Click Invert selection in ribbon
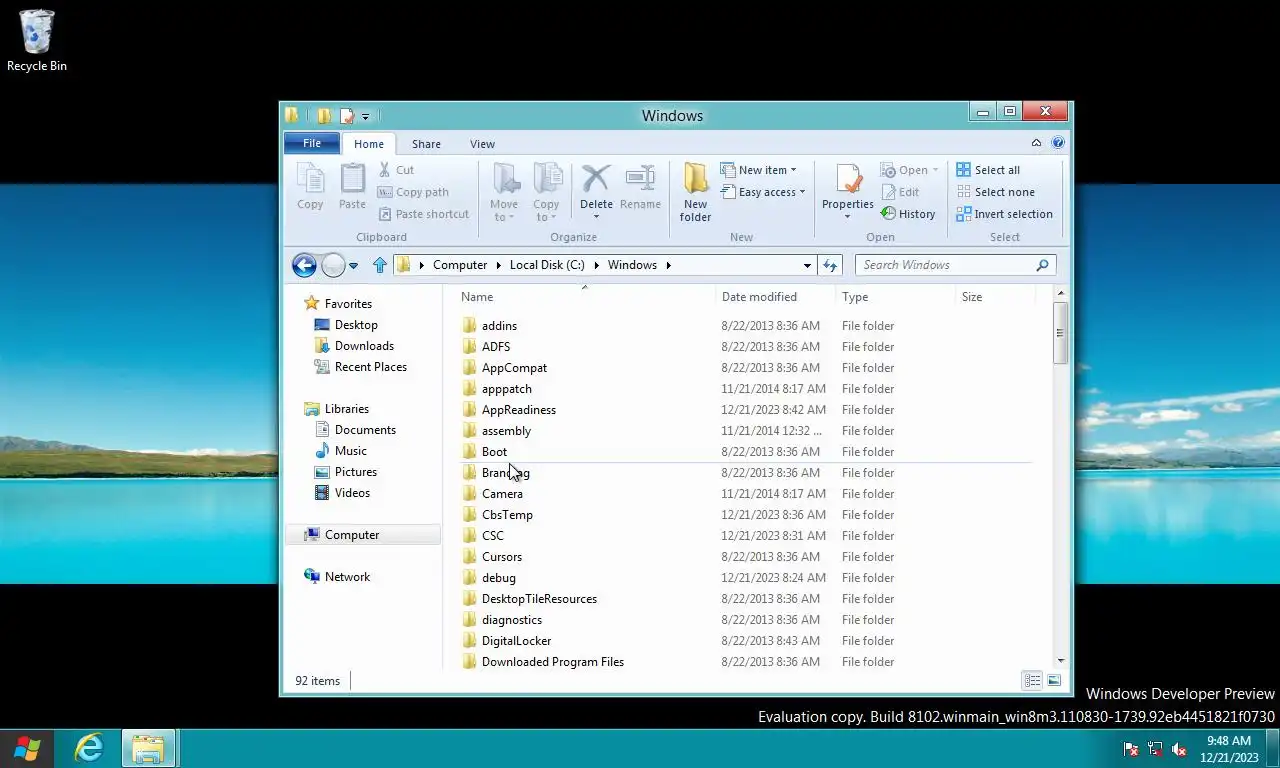 [1004, 214]
